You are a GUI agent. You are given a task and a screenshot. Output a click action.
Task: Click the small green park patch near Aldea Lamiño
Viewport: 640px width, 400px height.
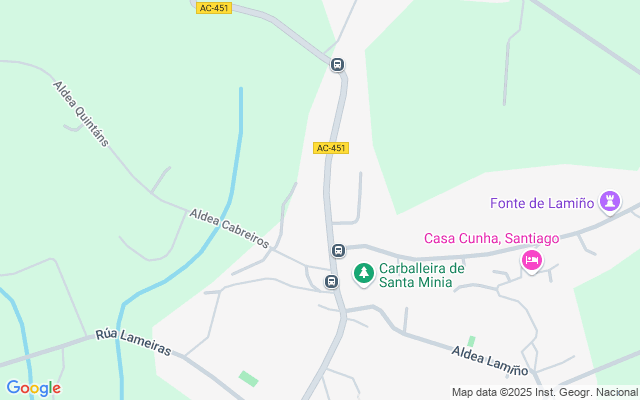click(471, 341)
